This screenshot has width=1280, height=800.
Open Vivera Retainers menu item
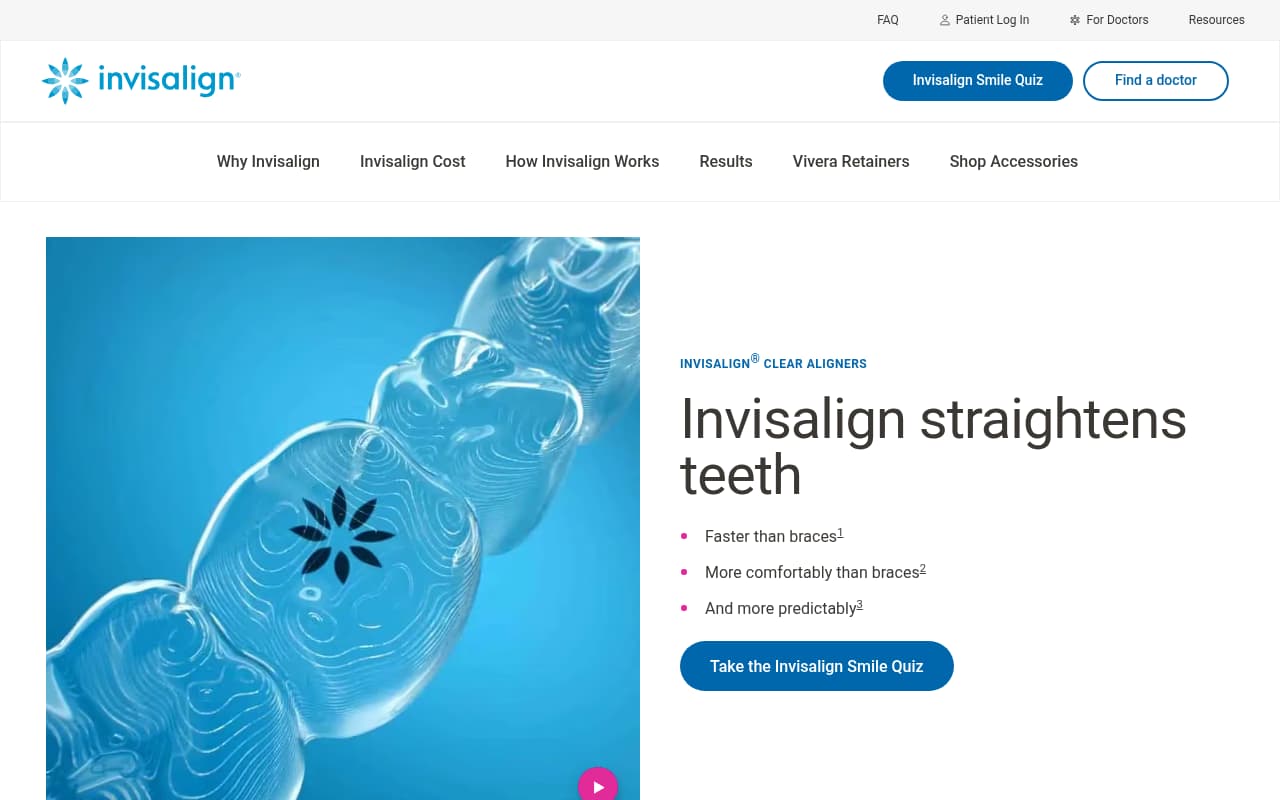click(x=851, y=161)
